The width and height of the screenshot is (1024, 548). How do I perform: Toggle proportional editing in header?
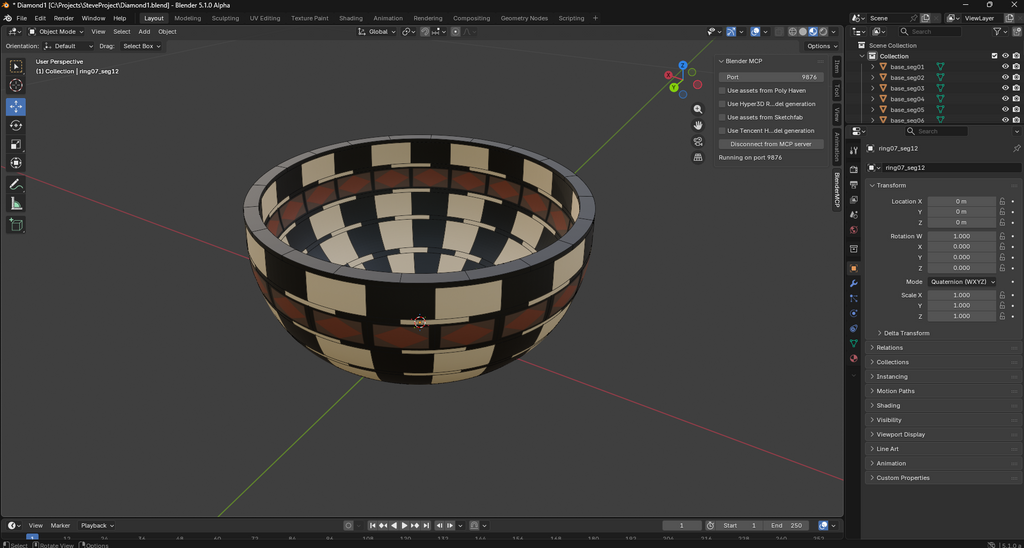tap(455, 31)
